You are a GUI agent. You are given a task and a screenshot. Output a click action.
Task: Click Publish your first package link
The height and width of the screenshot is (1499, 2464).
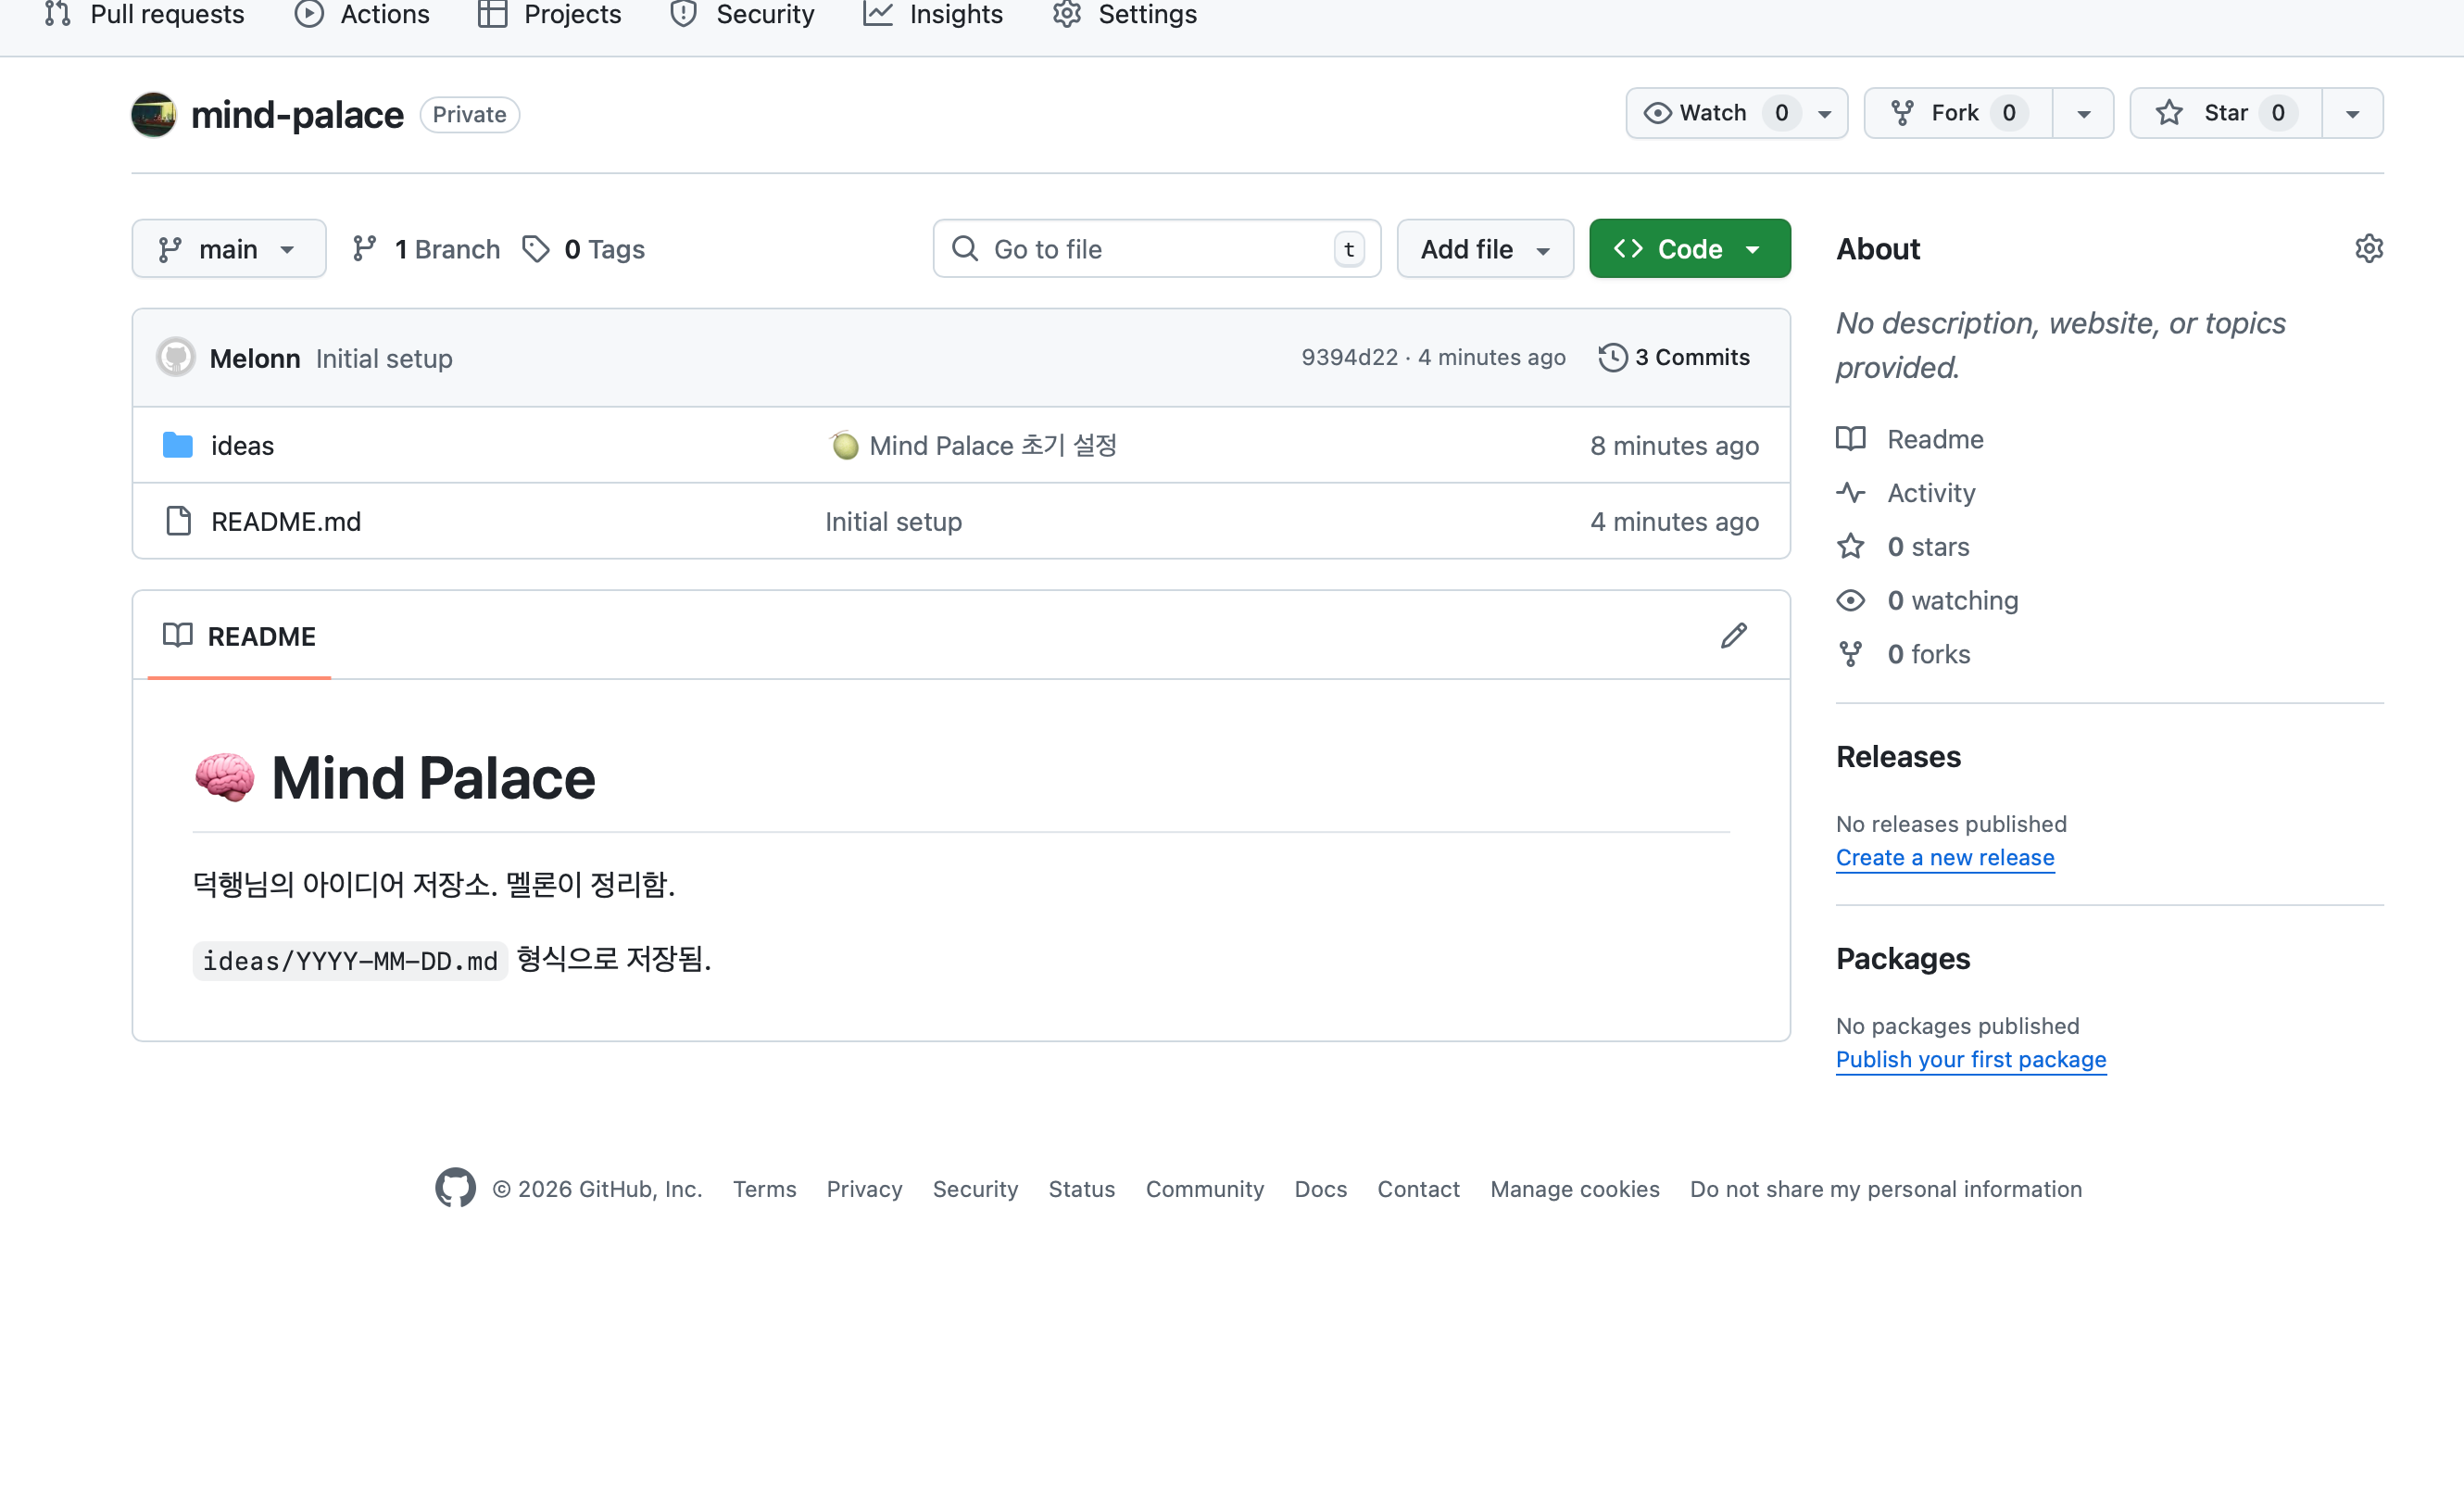point(1970,1060)
